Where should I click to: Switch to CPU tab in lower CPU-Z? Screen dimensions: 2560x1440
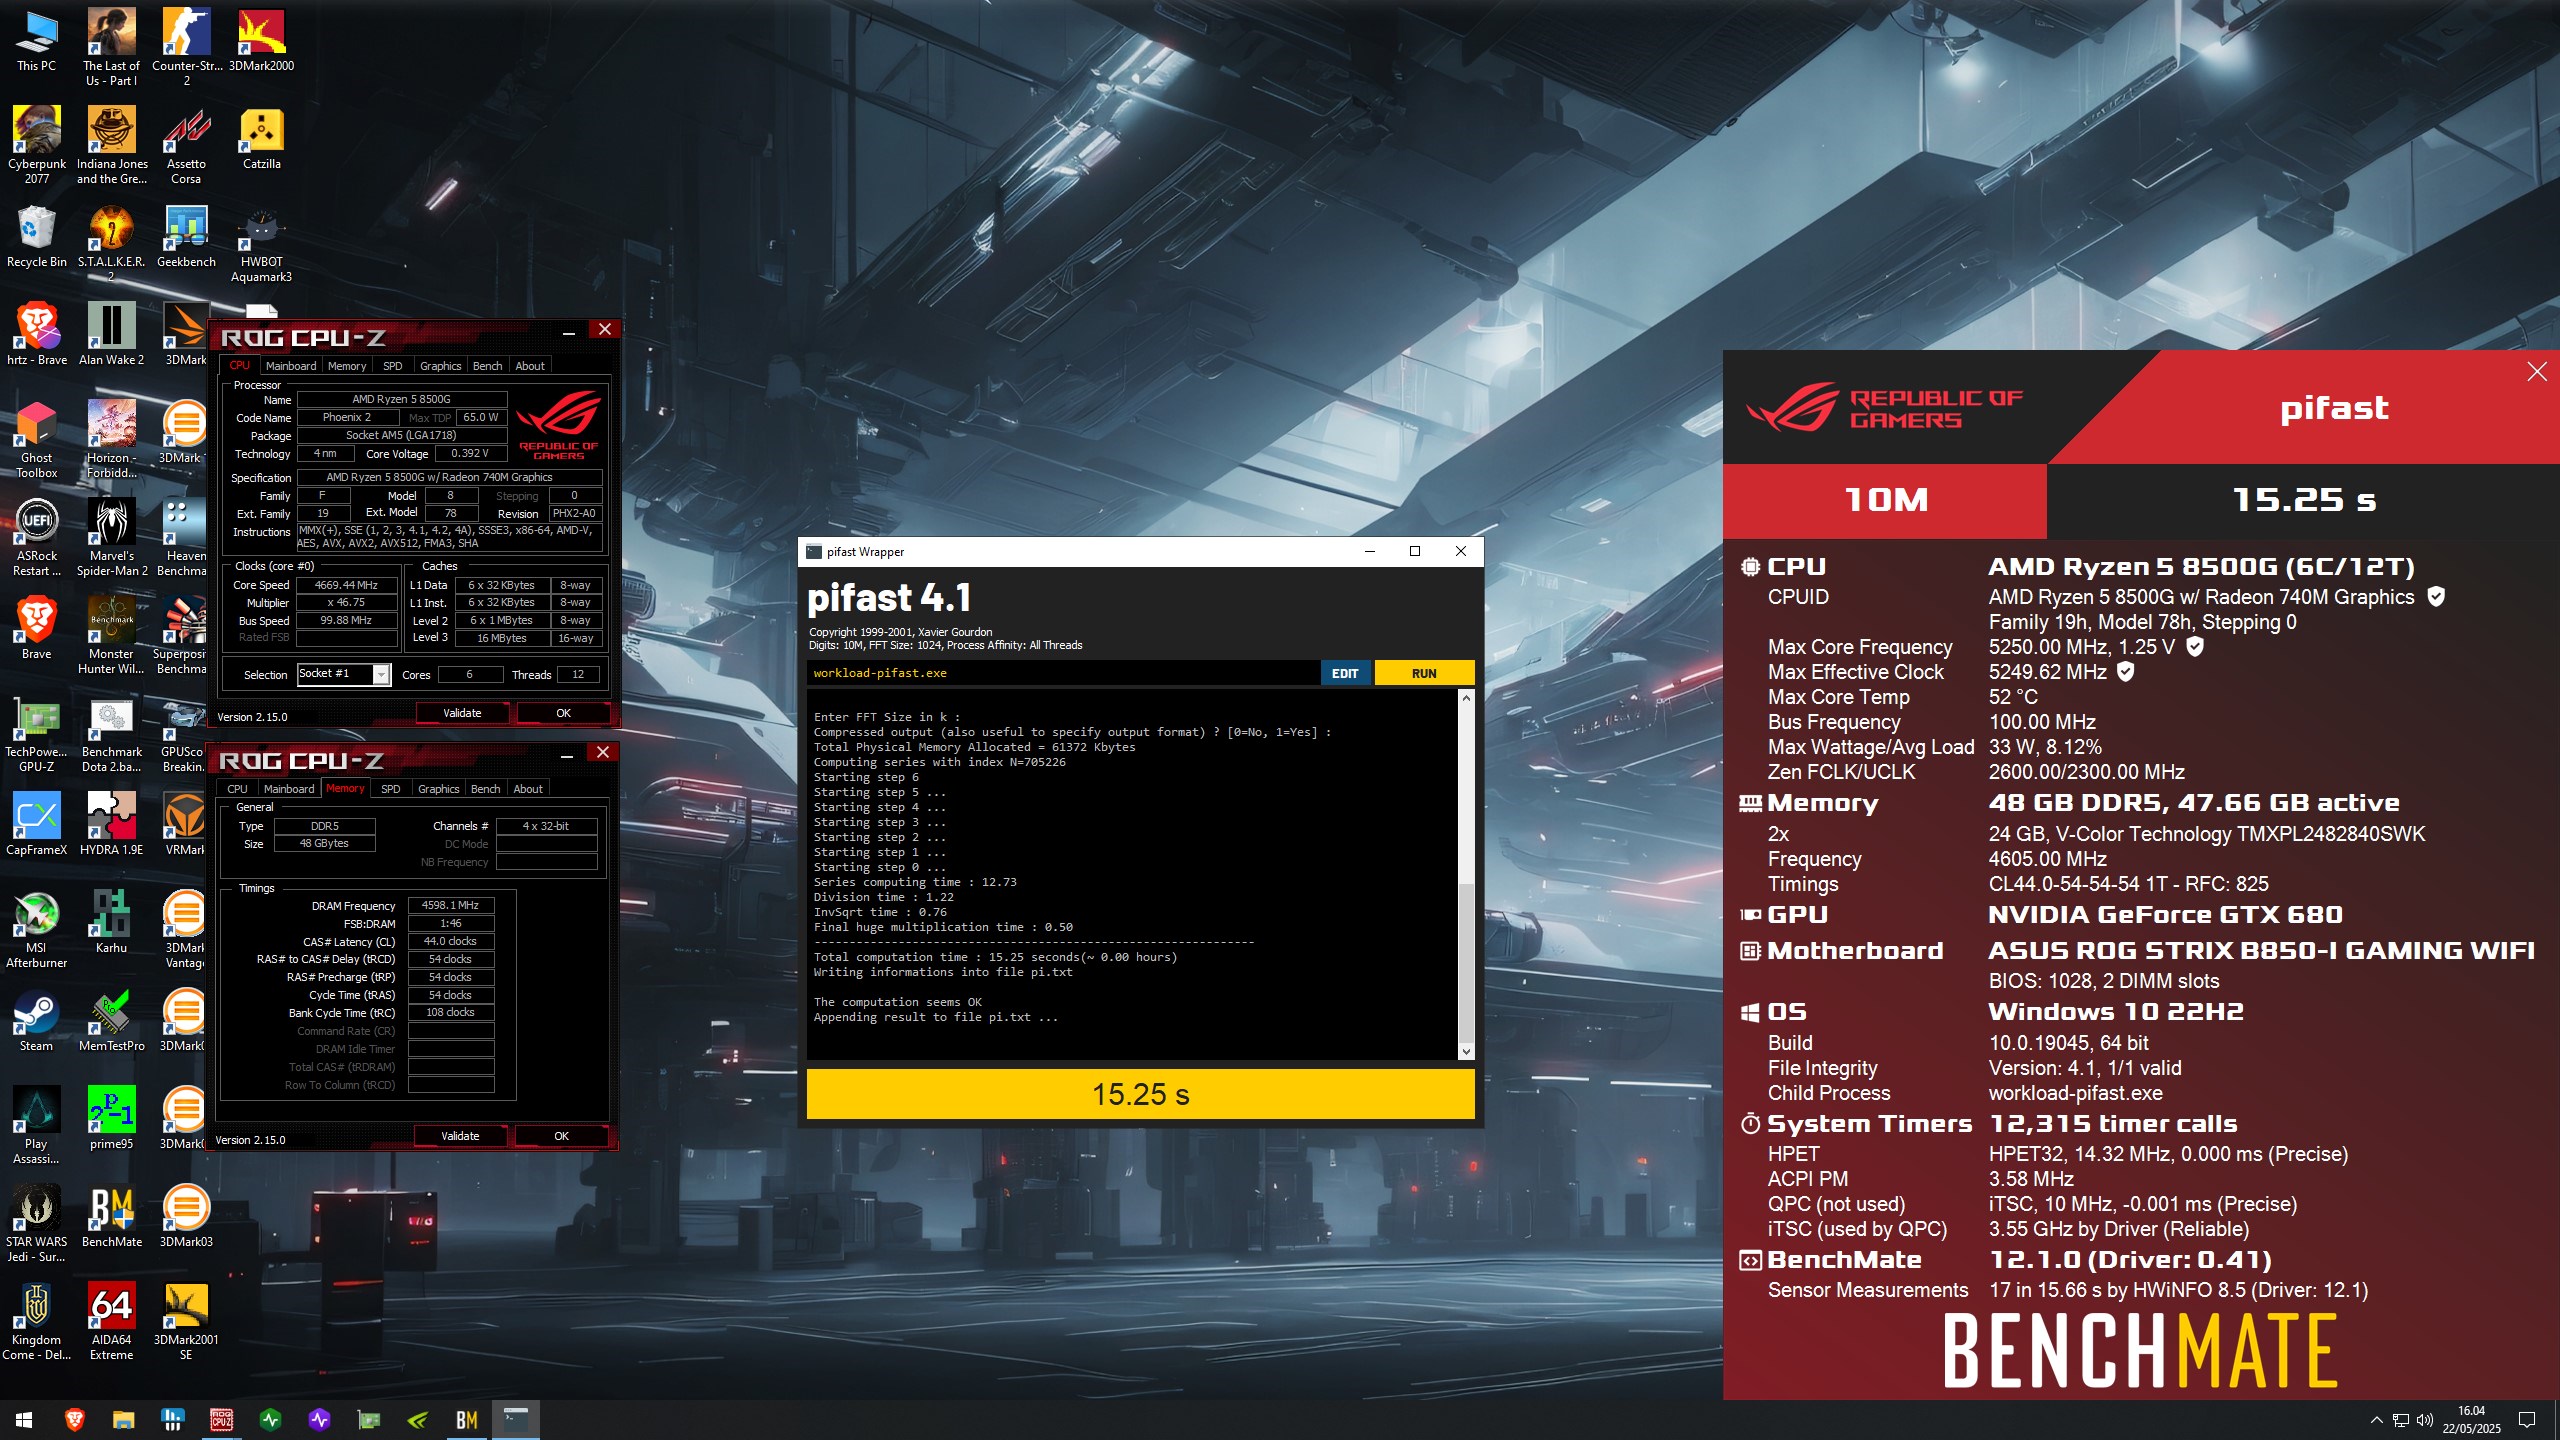click(237, 789)
